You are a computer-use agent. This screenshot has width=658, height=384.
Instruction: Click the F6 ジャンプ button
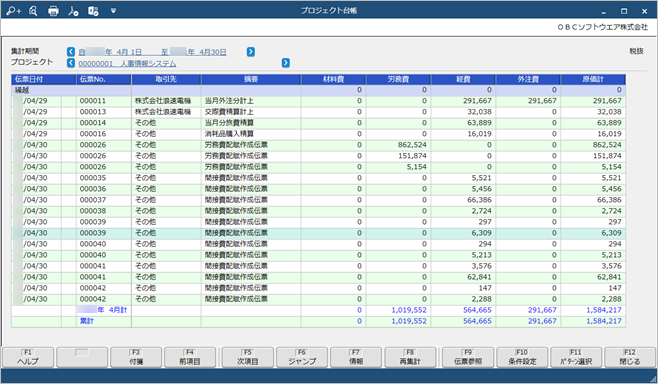click(302, 357)
